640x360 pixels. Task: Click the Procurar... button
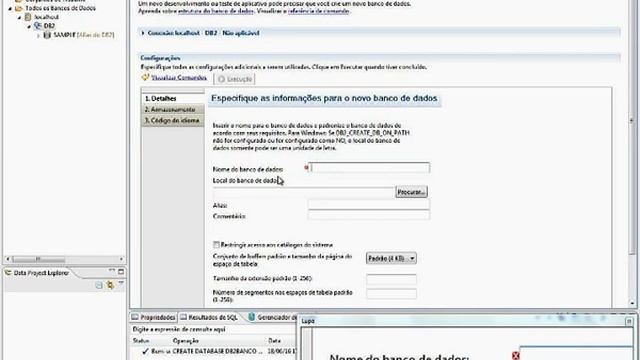411,192
